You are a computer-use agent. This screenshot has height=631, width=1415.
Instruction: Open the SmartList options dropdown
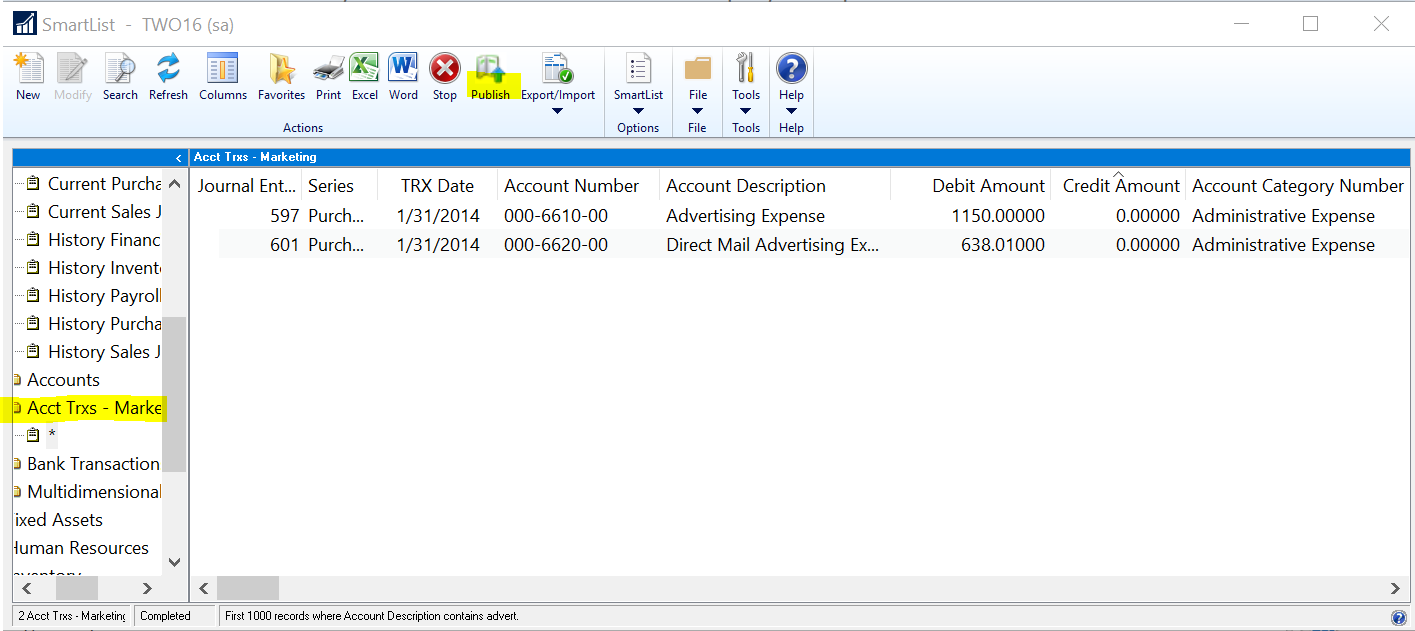(638, 111)
